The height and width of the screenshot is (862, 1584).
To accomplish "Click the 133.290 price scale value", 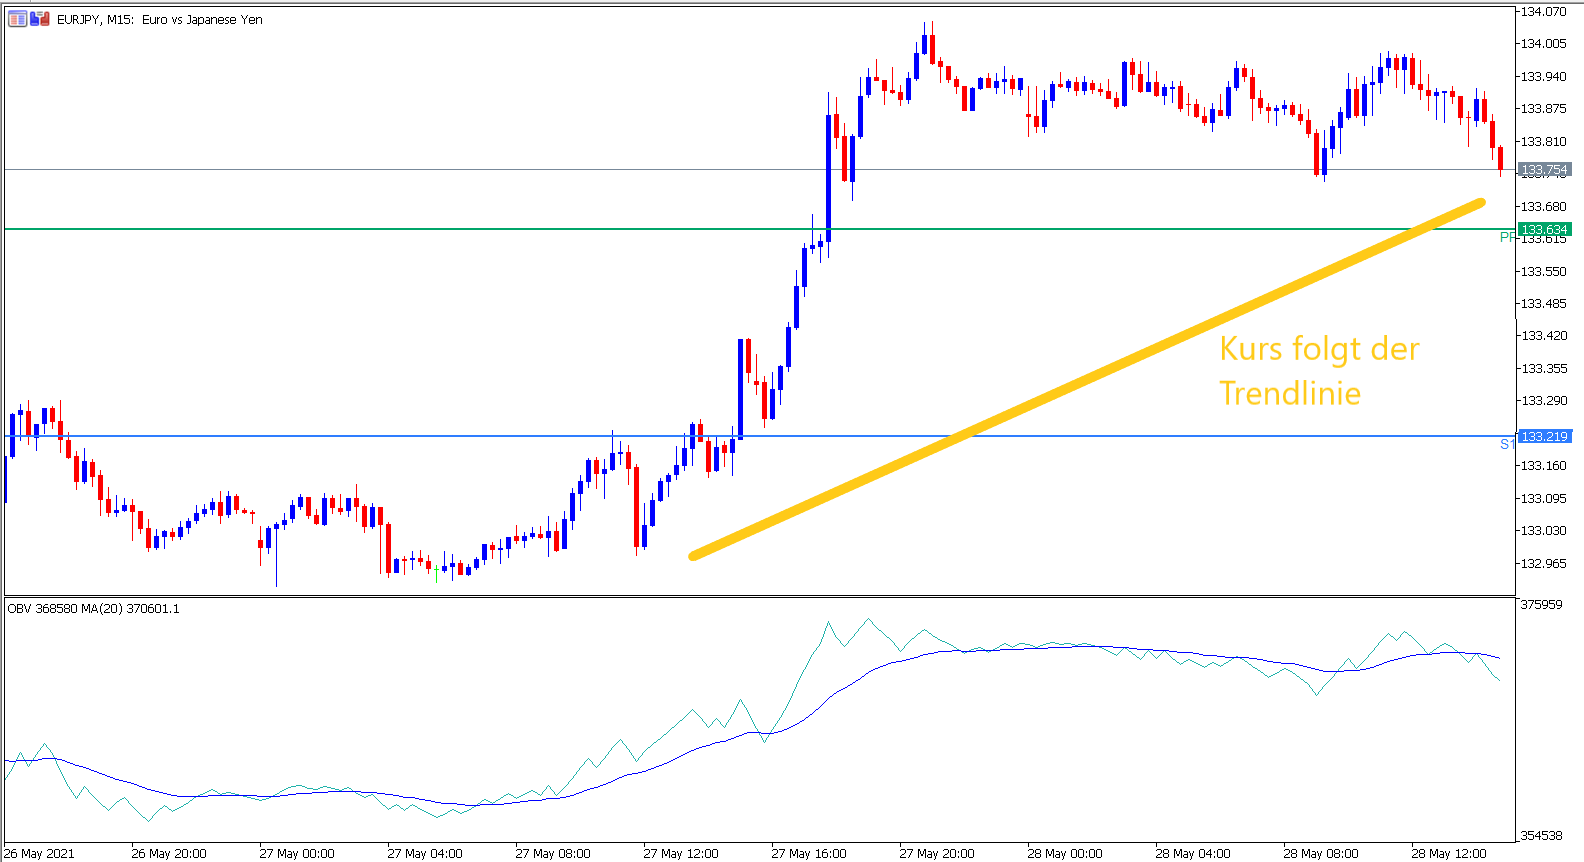I will click(1544, 401).
